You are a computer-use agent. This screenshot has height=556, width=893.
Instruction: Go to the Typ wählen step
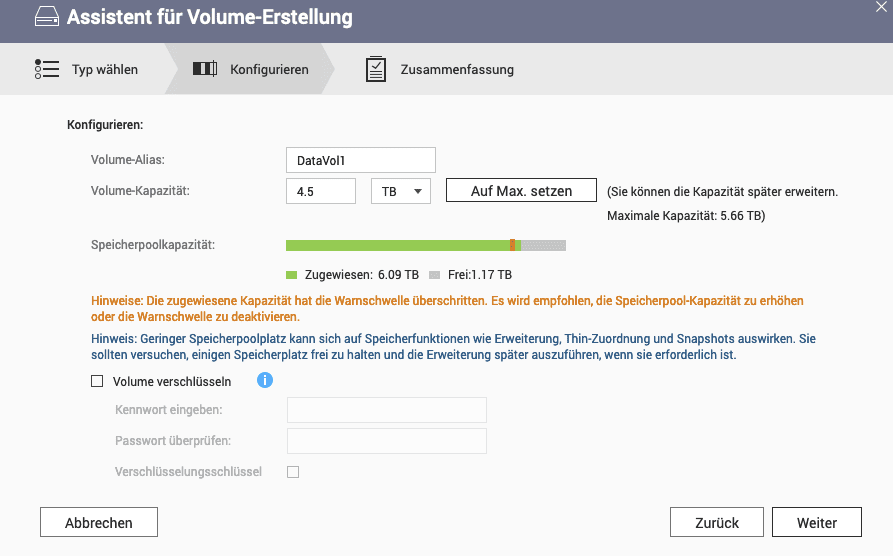click(105, 70)
